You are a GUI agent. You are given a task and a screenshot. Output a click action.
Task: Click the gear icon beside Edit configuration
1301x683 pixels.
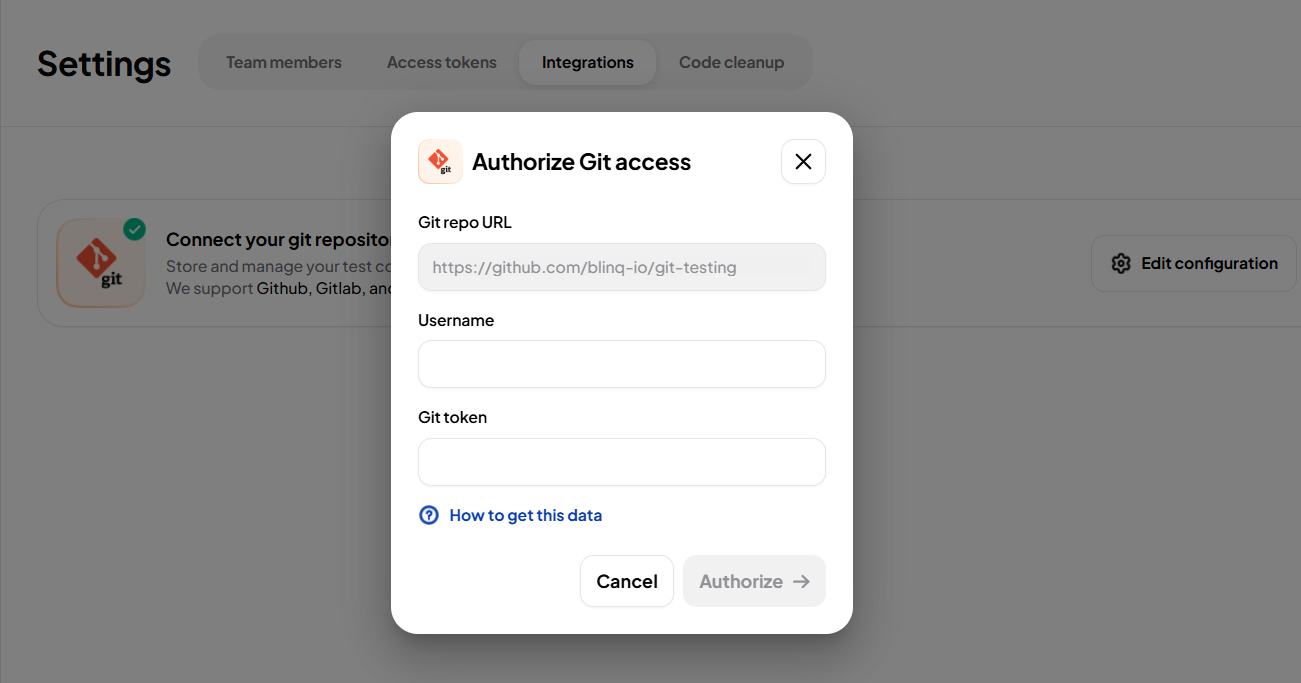click(x=1121, y=263)
